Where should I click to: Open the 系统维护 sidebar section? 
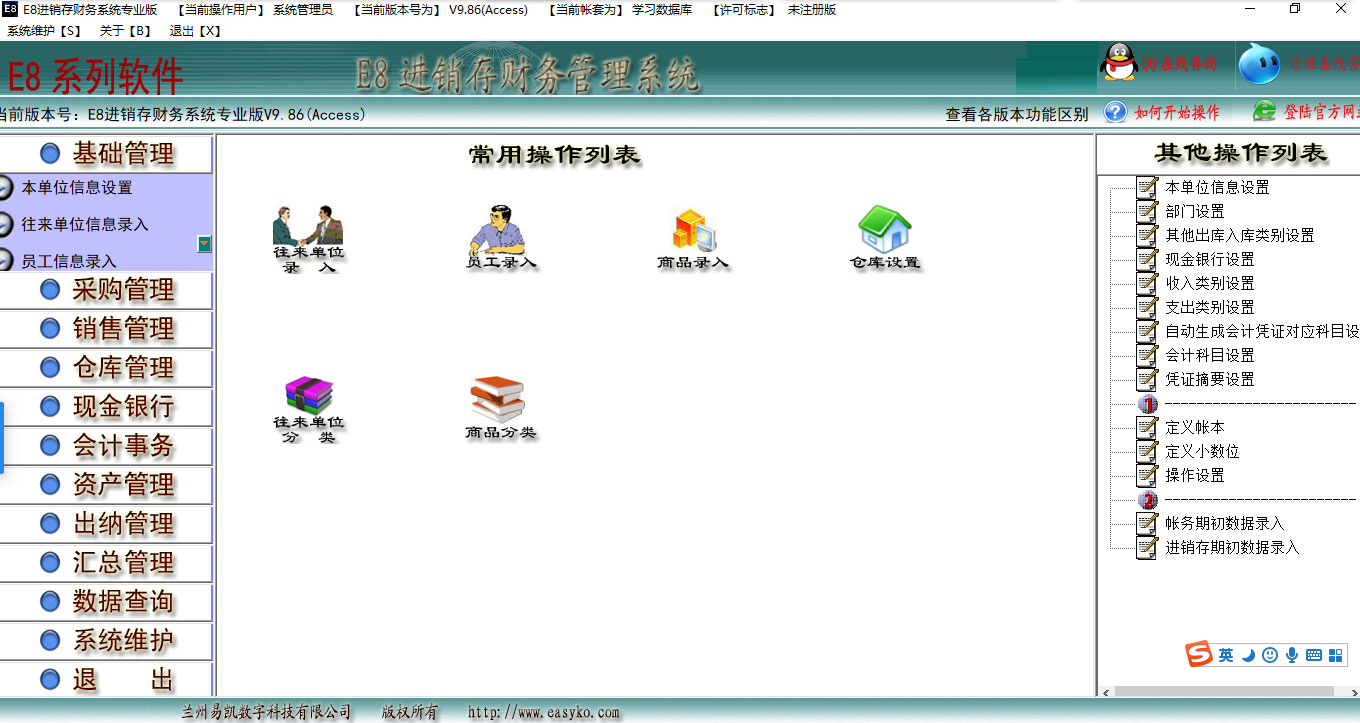106,641
